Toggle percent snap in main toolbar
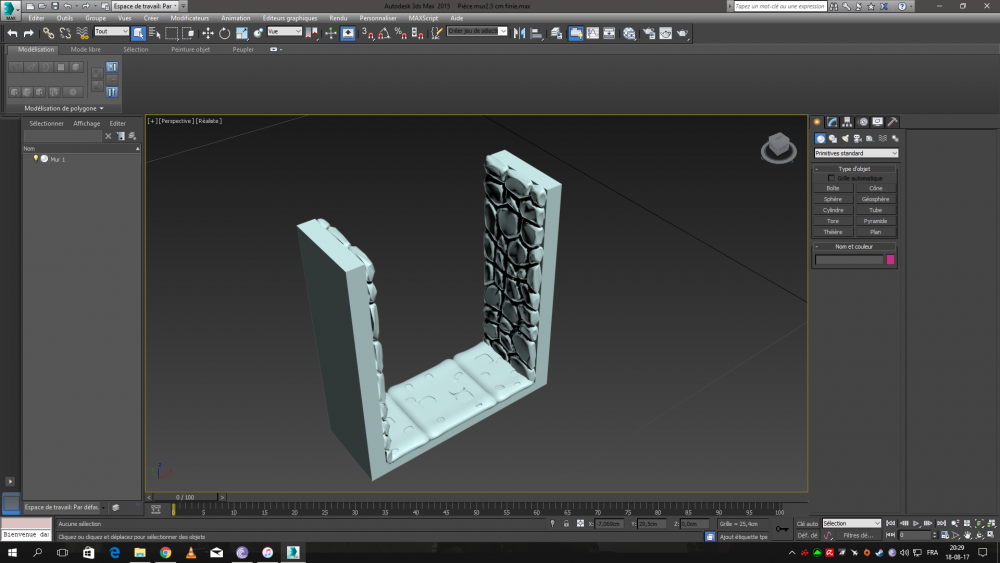Screen dimensions: 1000x563 coord(401,33)
